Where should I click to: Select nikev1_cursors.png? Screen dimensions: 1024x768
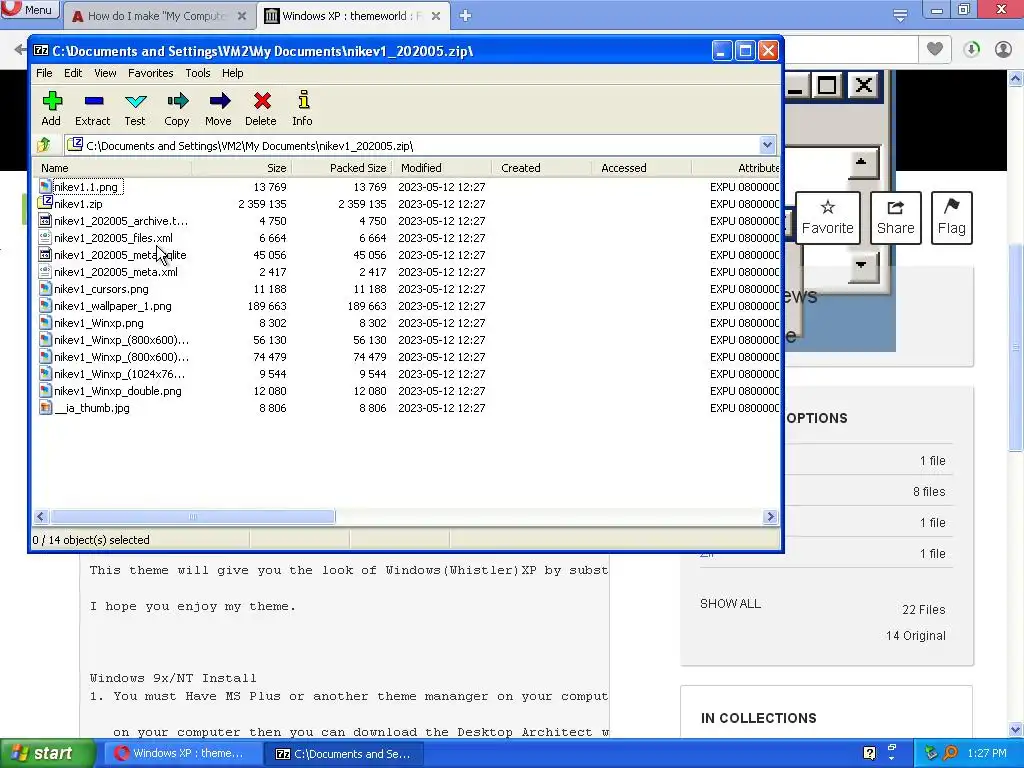click(101, 289)
